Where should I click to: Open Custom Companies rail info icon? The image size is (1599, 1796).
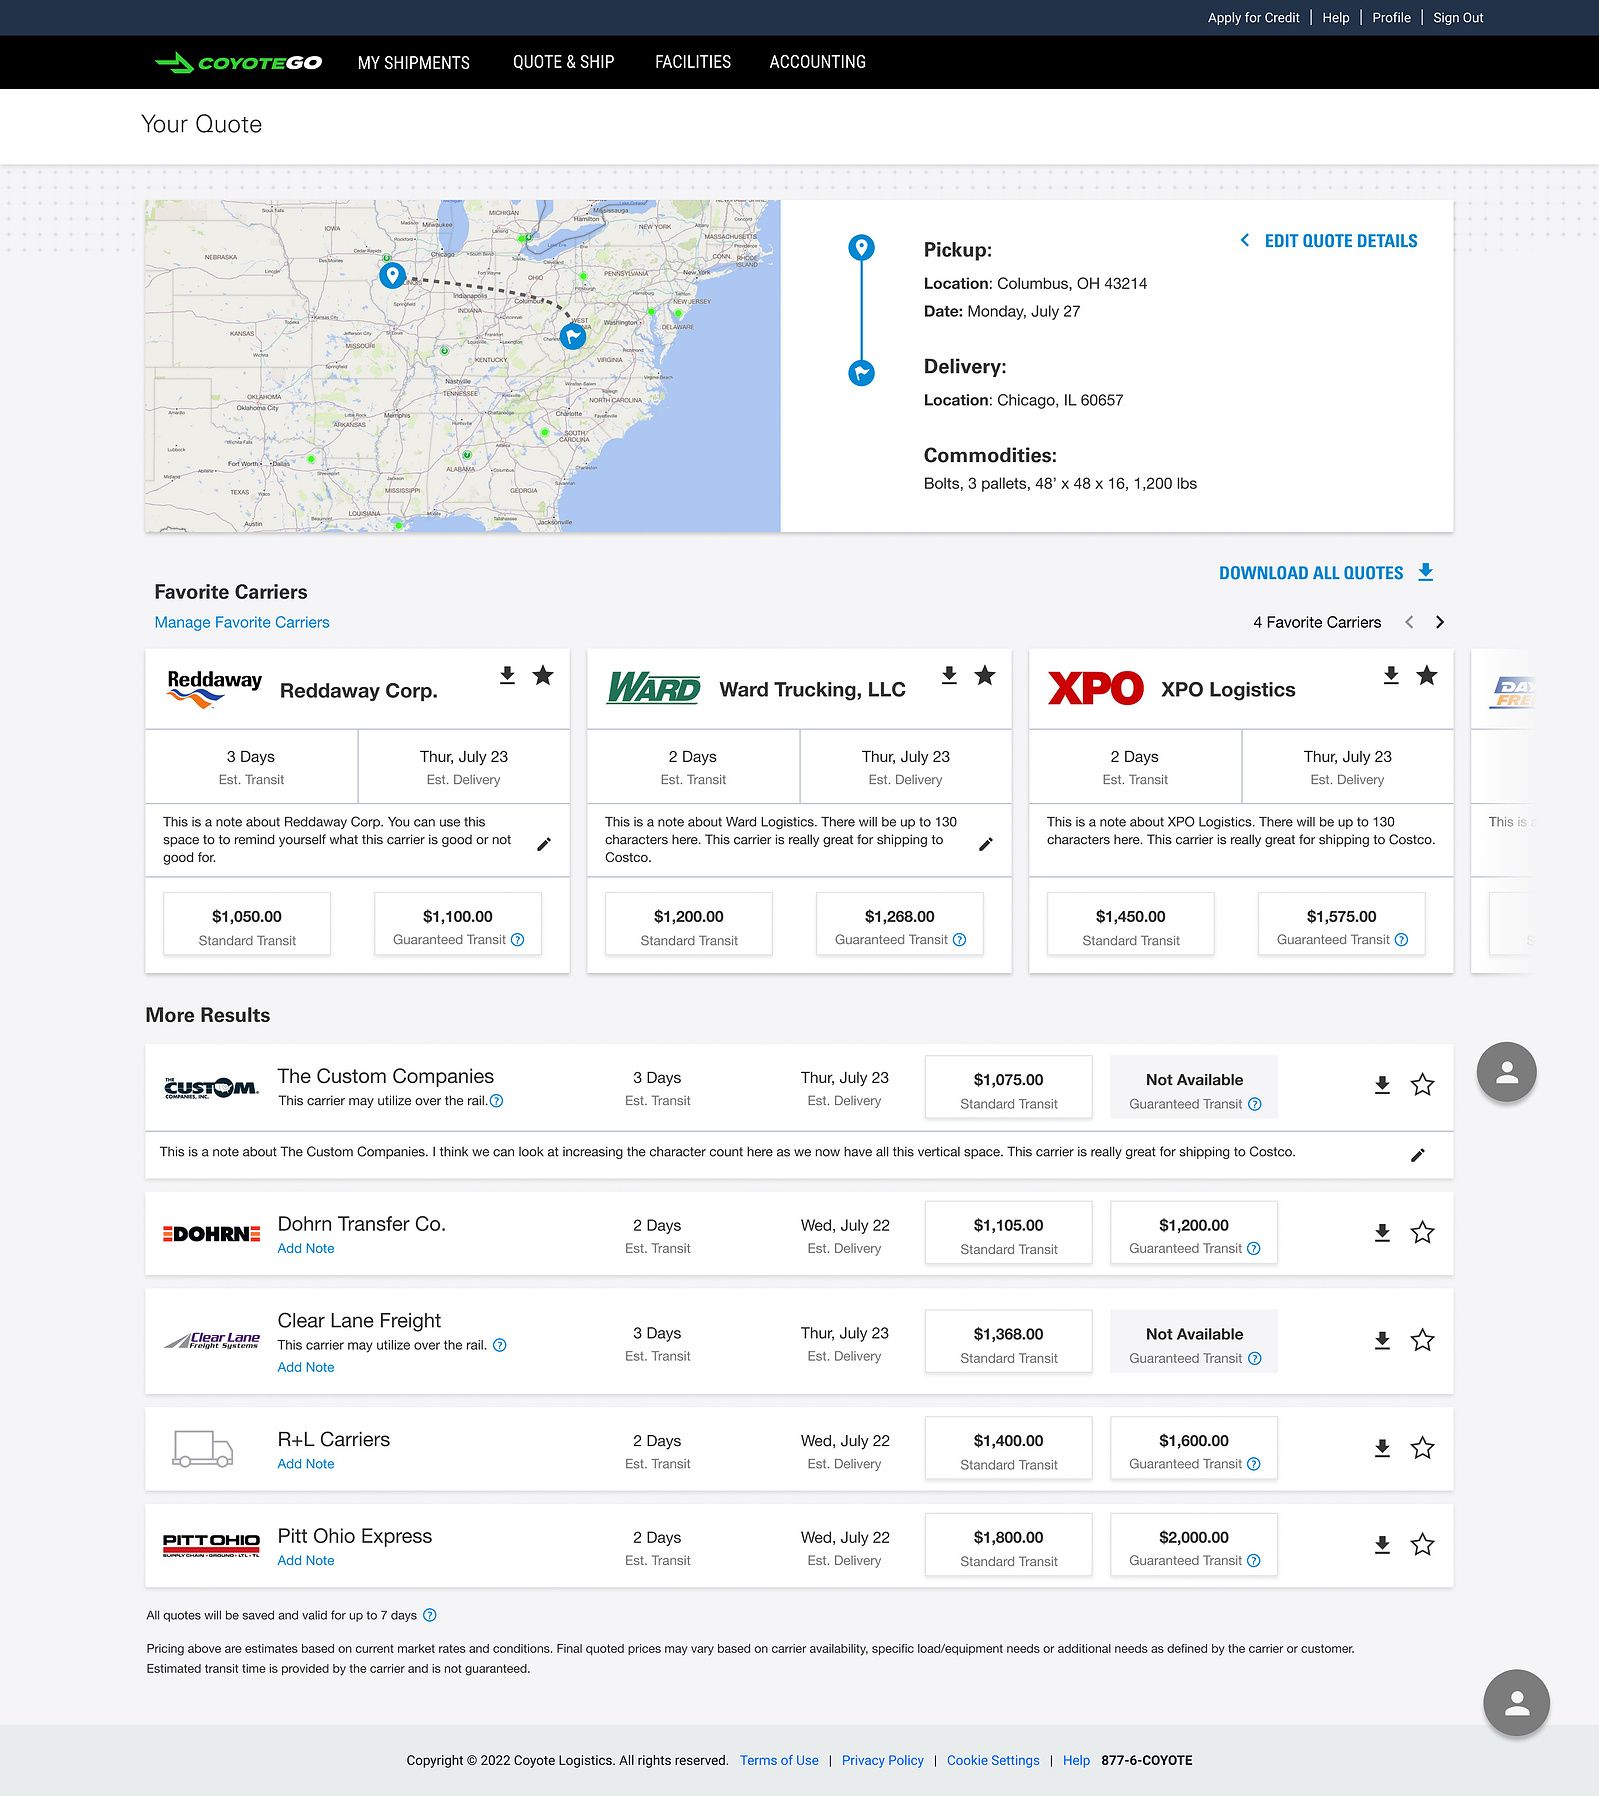pos(497,1101)
